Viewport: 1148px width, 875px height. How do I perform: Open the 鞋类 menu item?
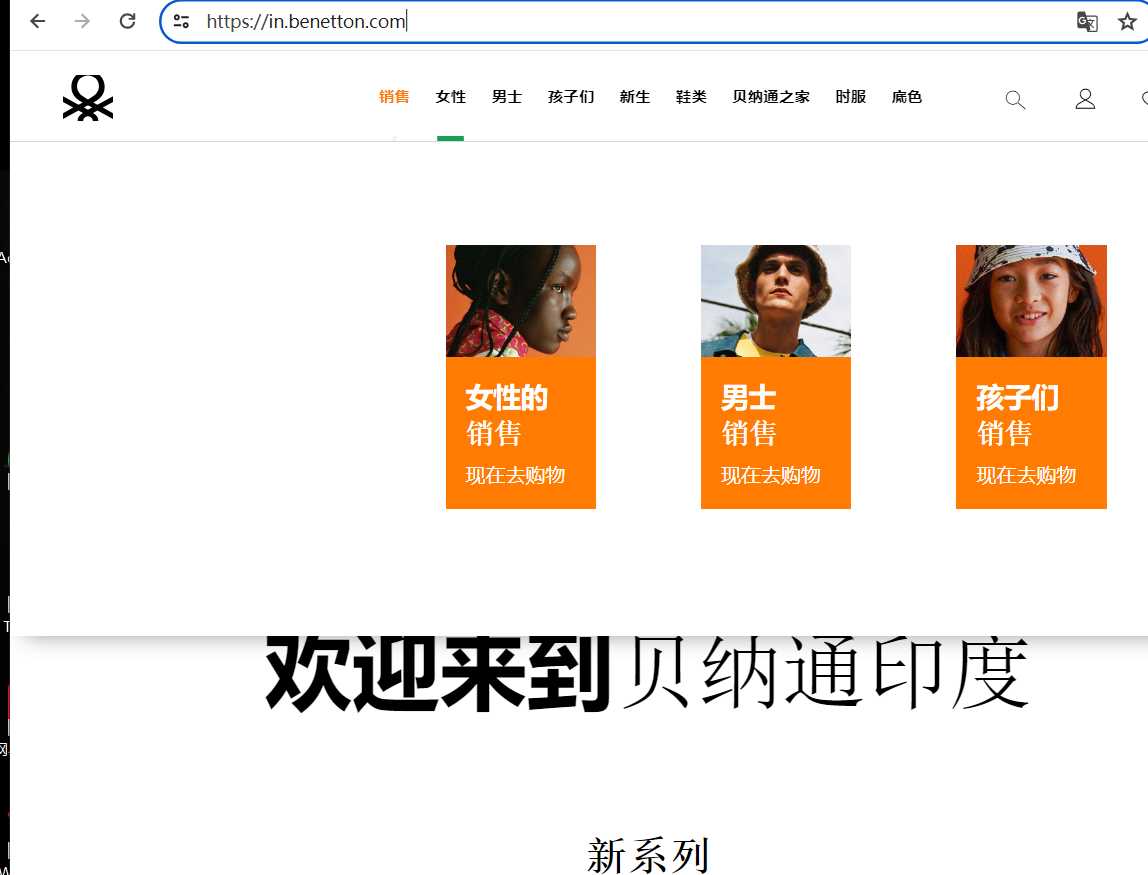tap(691, 97)
